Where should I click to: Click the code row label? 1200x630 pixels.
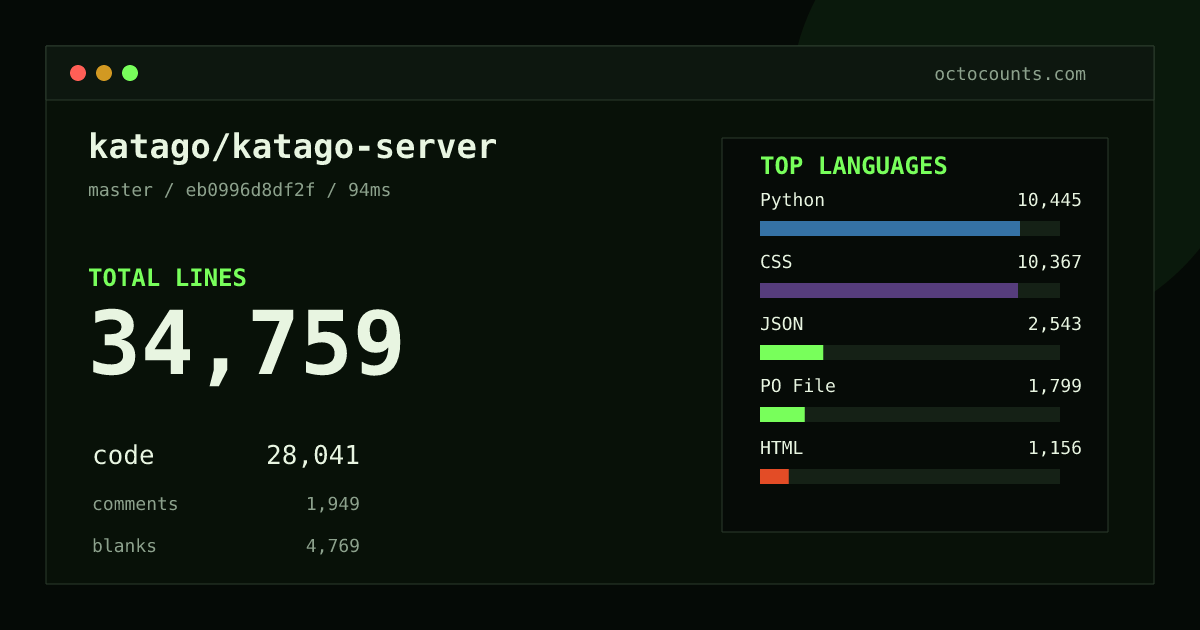tap(124, 456)
